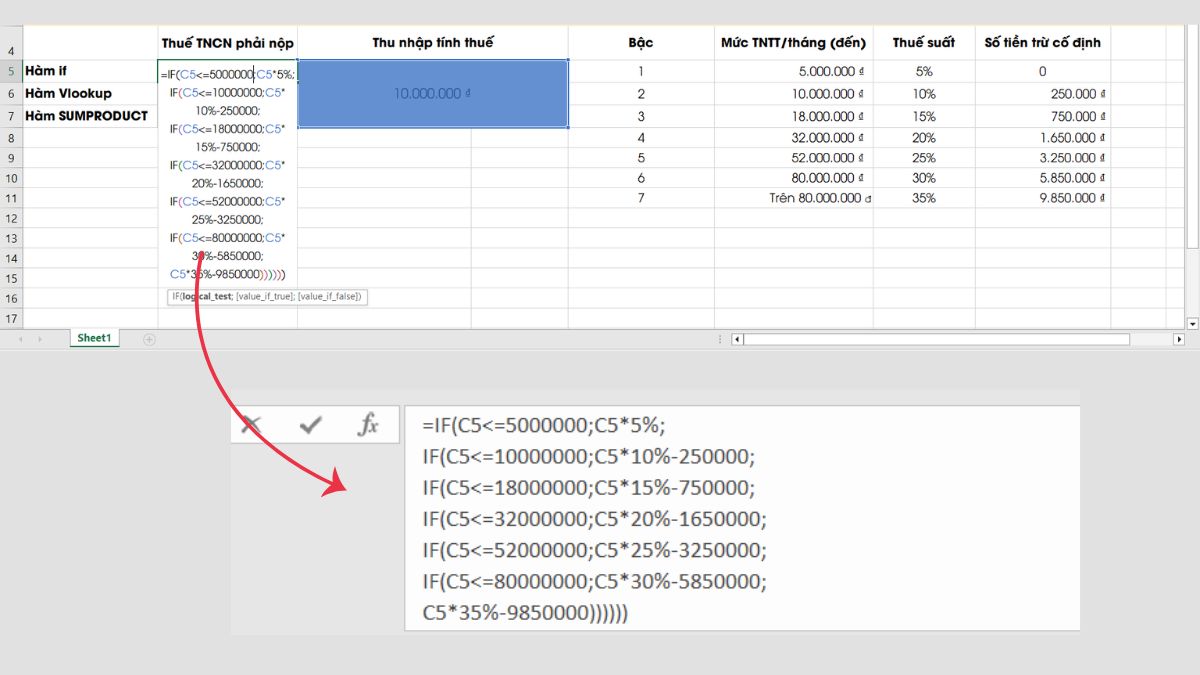Select the Mức TNTT/tháng (đến) header cell

click(794, 42)
